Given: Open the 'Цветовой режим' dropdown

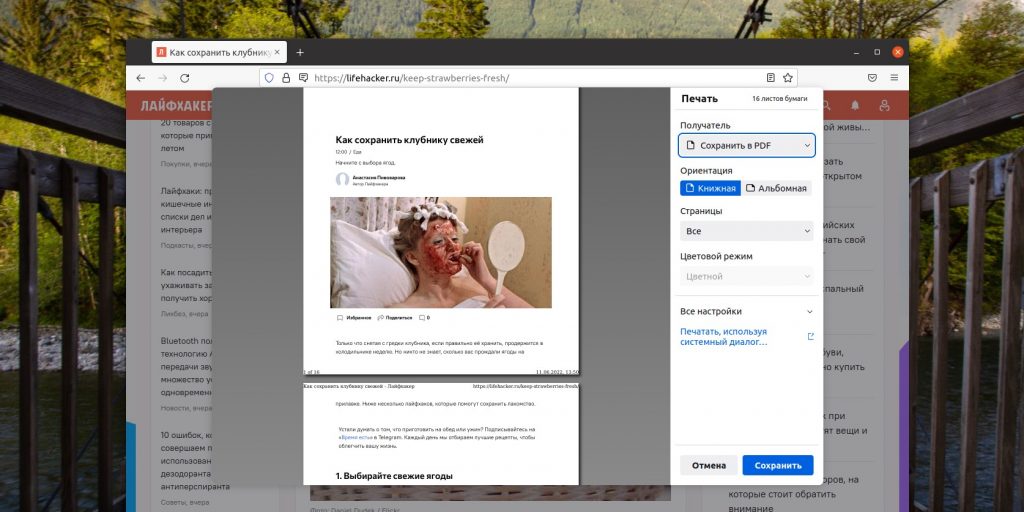Looking at the screenshot, I should 746,276.
